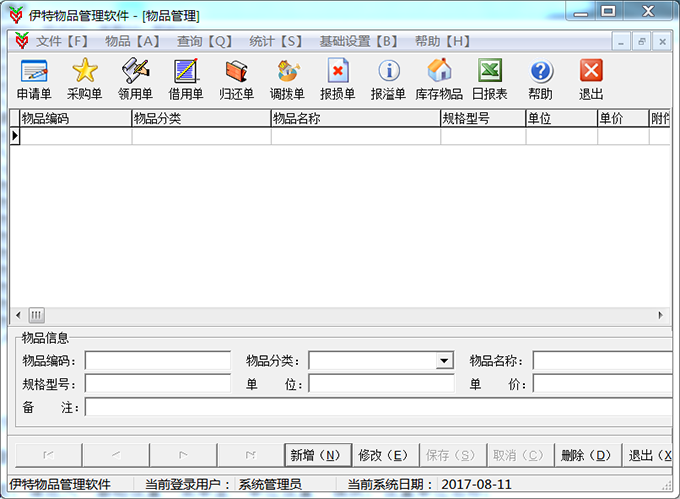Viewport: 680px width, 499px height.
Task: Click the 备注 input field
Action: [379, 407]
